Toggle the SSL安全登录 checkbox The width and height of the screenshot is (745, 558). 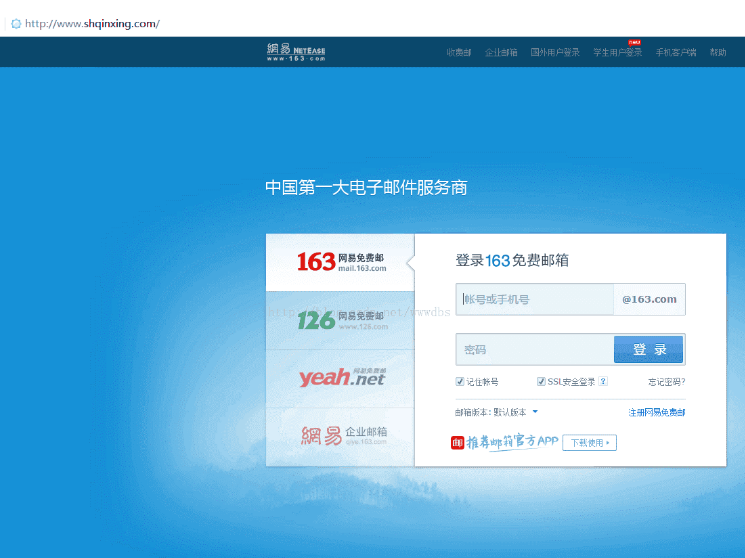541,381
